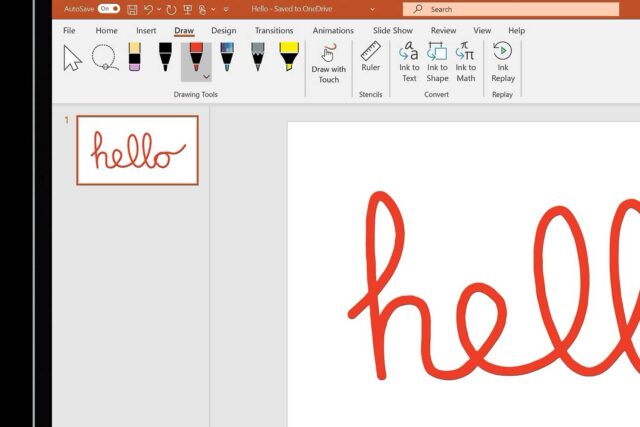640x427 pixels.
Task: Switch to the Home tab
Action: tap(107, 31)
